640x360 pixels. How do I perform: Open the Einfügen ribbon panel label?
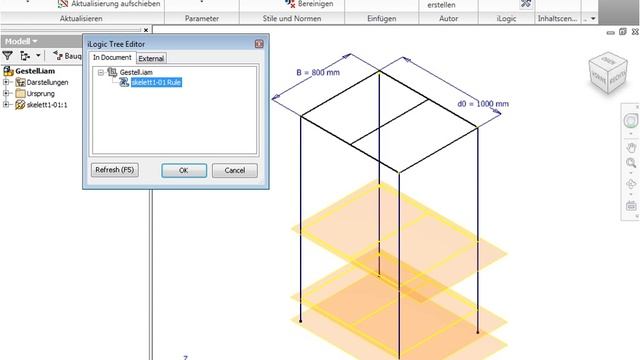point(381,18)
